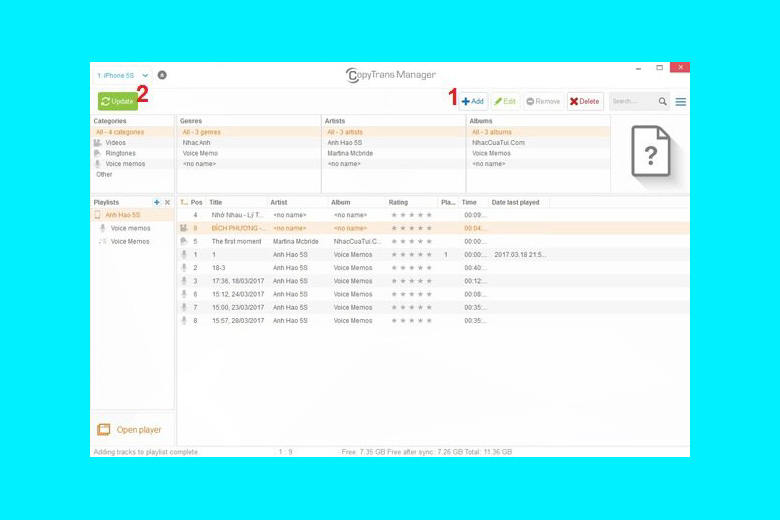Select the Voice memos playlist with microphone
The width and height of the screenshot is (780, 520).
(x=132, y=228)
